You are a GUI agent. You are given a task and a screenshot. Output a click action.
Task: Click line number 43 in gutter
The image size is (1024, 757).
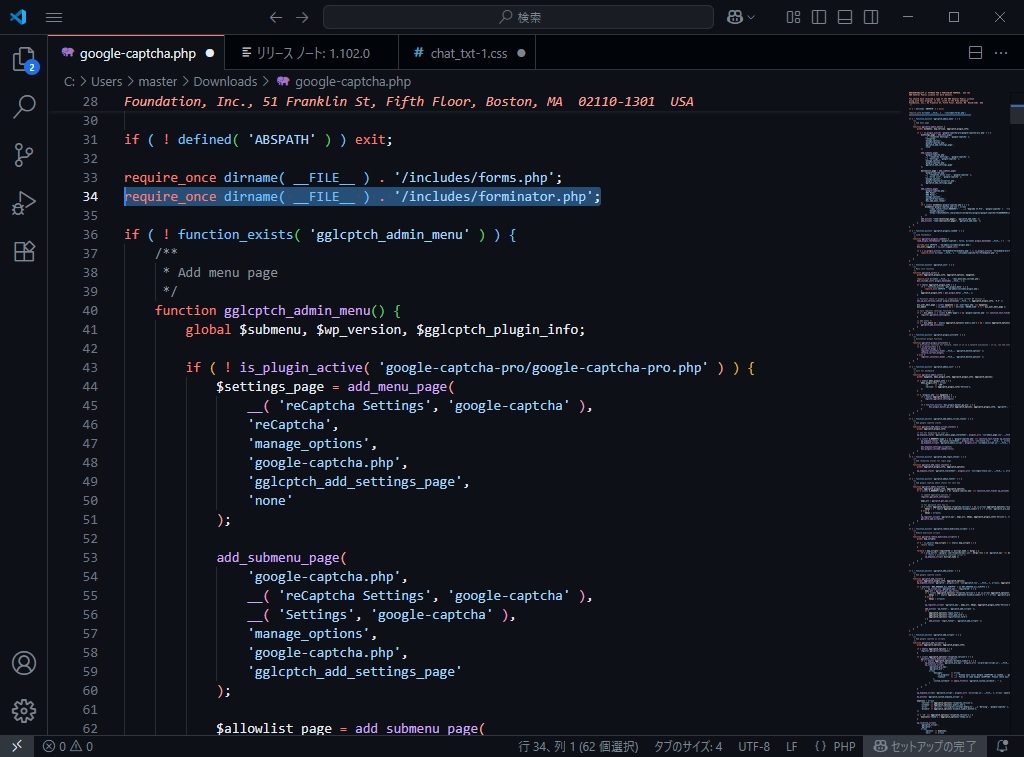coord(90,367)
